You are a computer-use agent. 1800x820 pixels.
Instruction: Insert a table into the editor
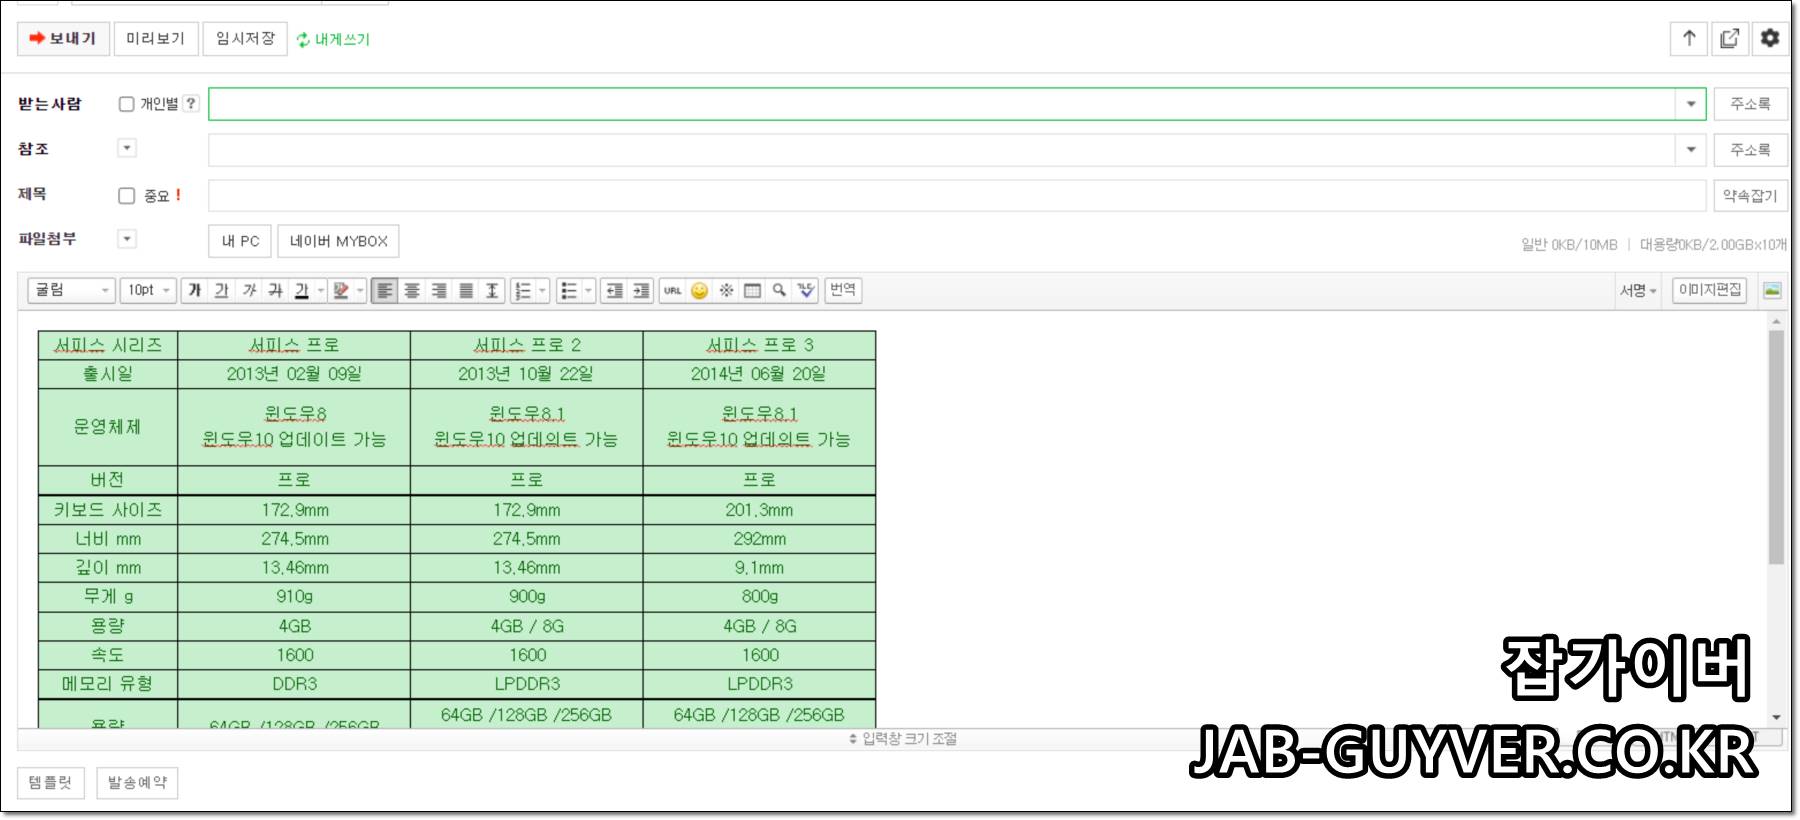click(x=752, y=290)
